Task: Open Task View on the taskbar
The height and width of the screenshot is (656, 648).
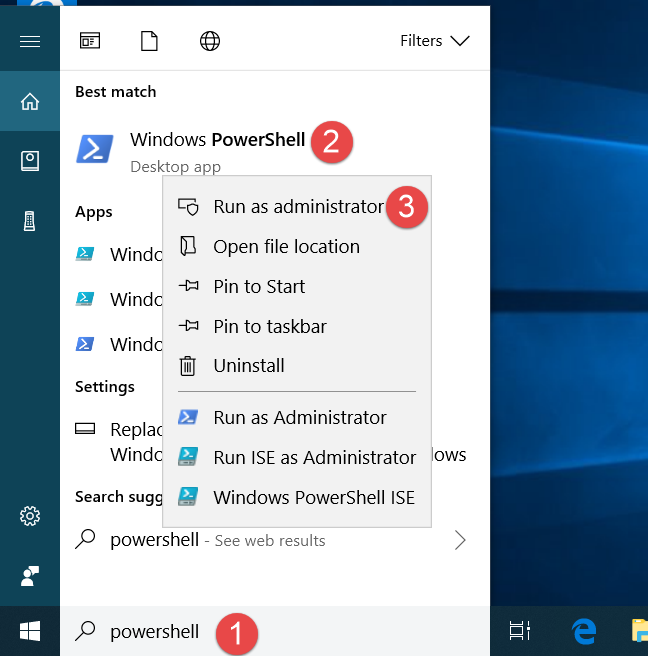Action: click(x=520, y=631)
